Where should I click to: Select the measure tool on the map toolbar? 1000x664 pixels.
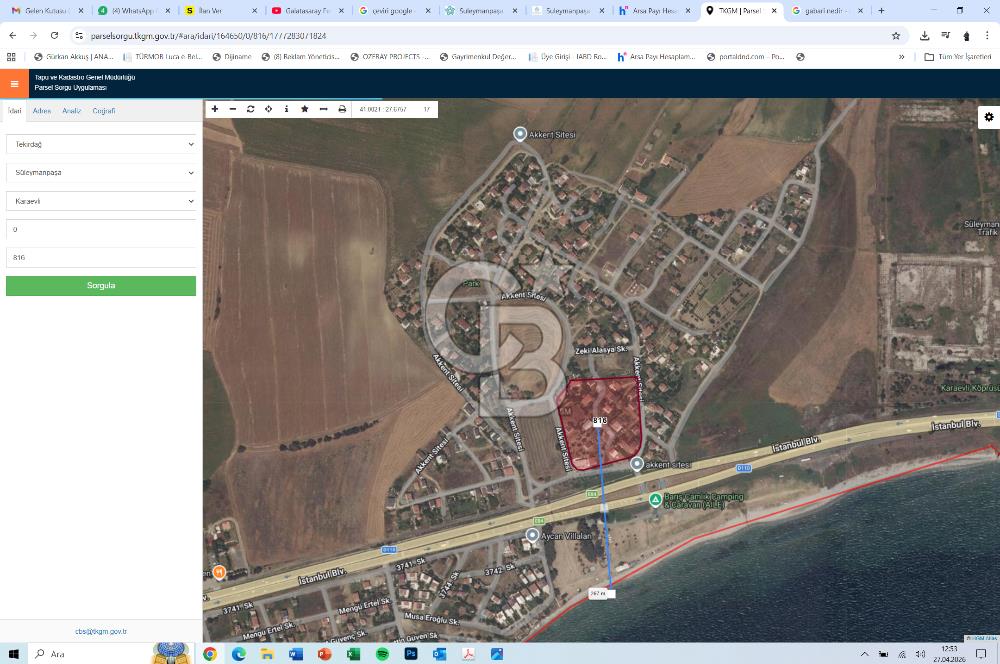(x=324, y=108)
